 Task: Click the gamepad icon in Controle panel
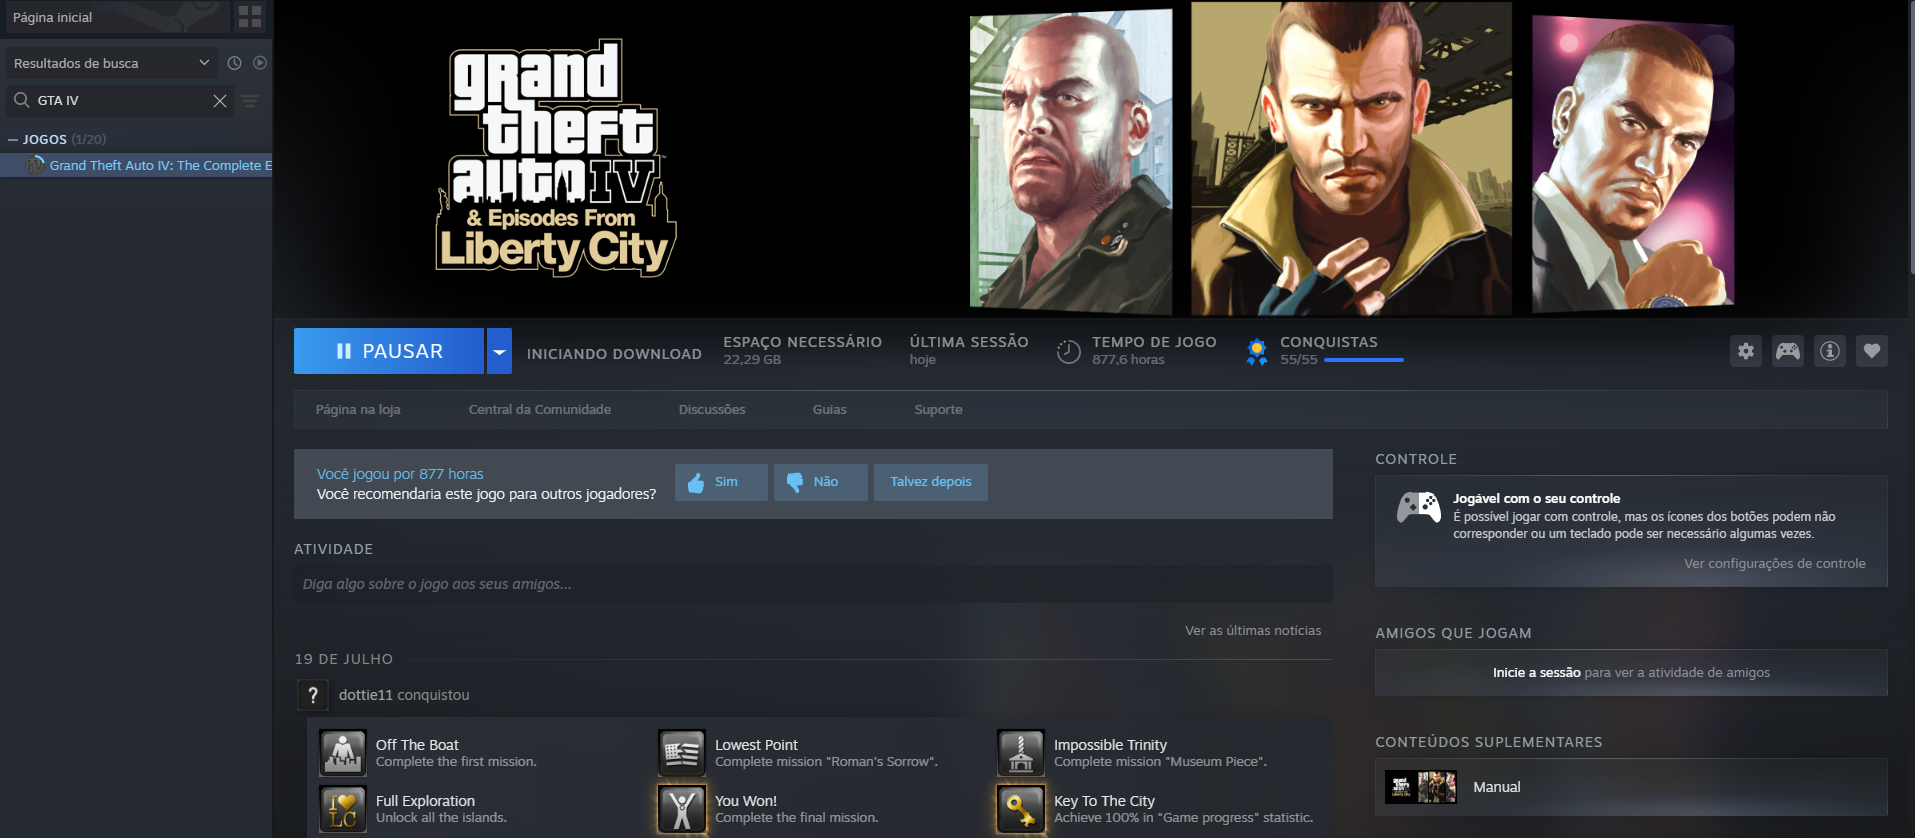point(1418,508)
